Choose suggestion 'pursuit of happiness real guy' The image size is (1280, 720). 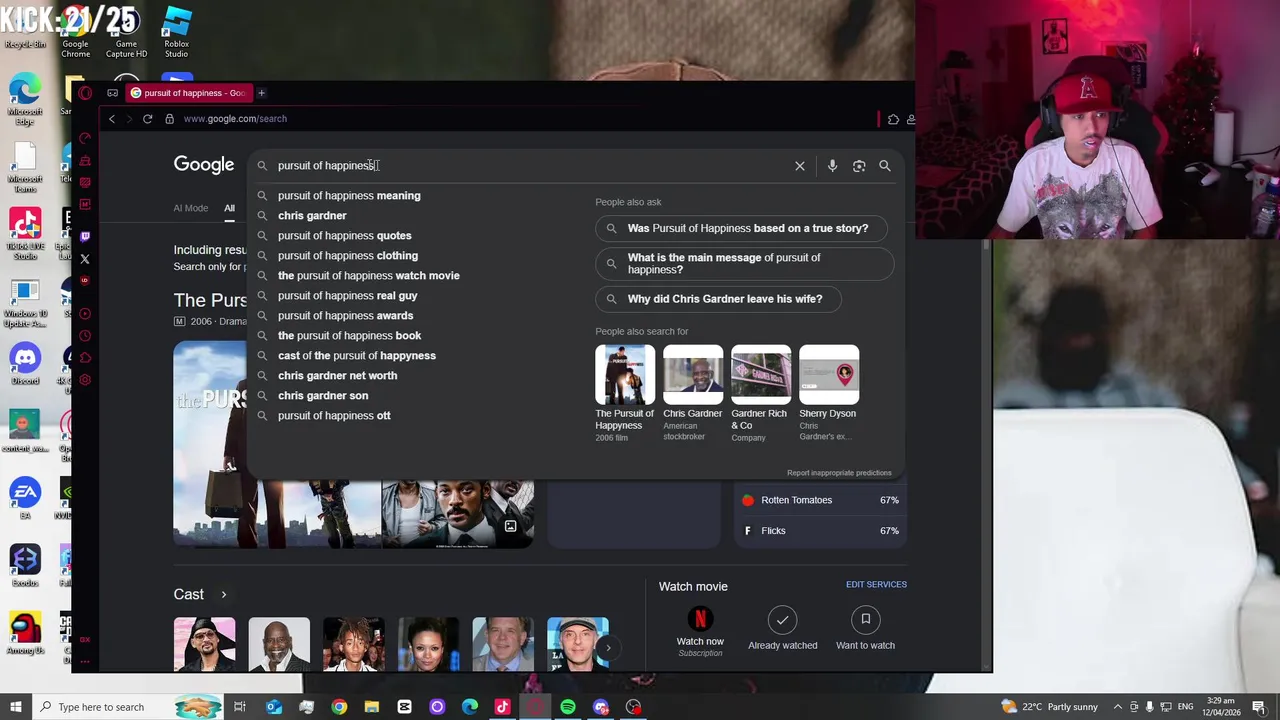click(347, 296)
